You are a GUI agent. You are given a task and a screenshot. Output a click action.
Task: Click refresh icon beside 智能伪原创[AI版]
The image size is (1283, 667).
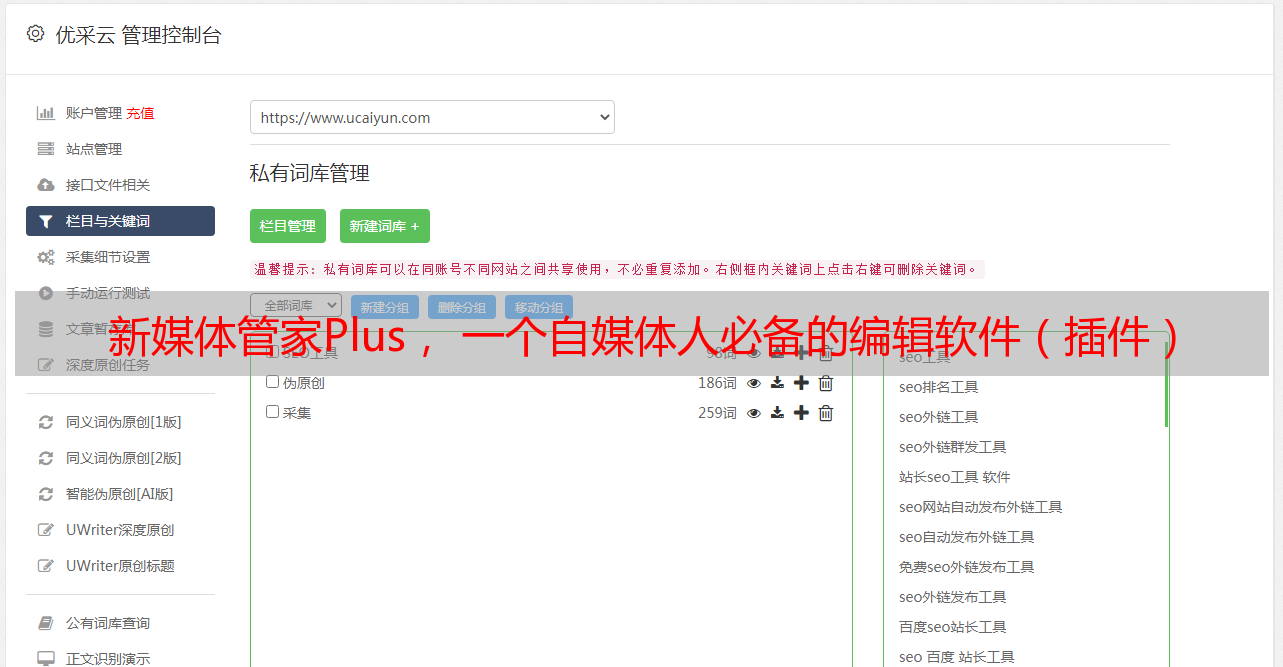[x=46, y=494]
